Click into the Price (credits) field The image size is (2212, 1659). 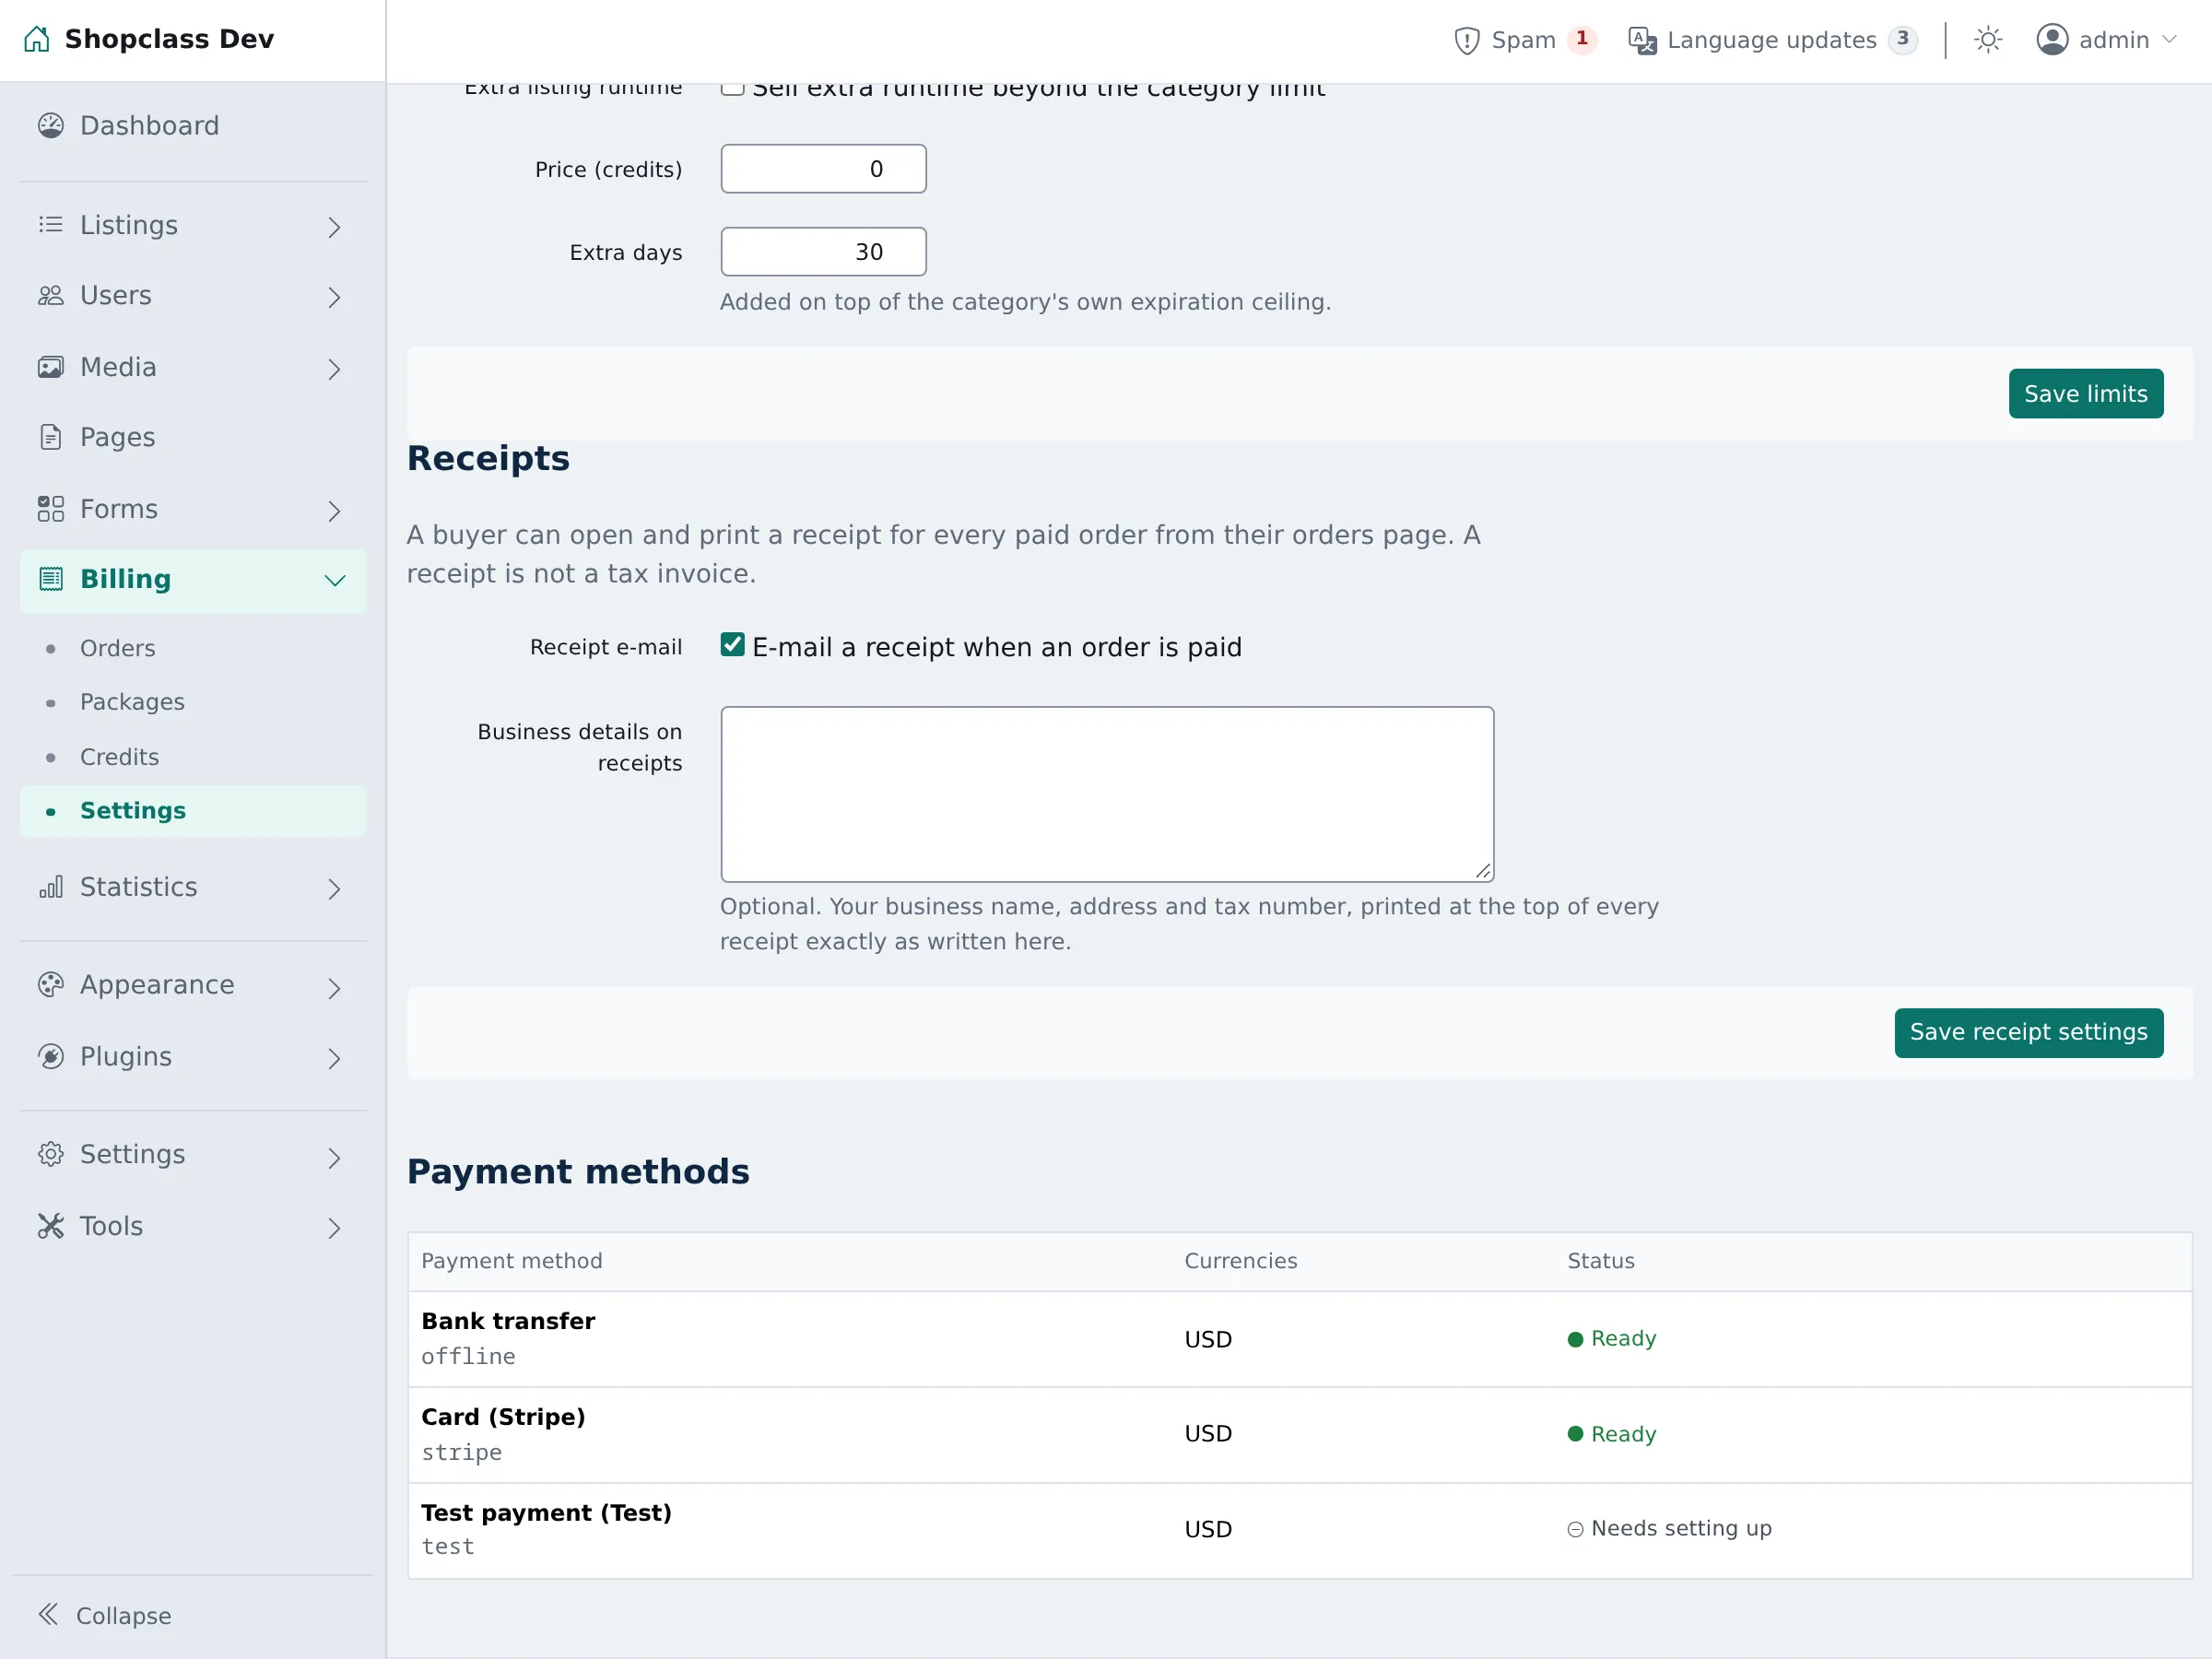tap(824, 169)
